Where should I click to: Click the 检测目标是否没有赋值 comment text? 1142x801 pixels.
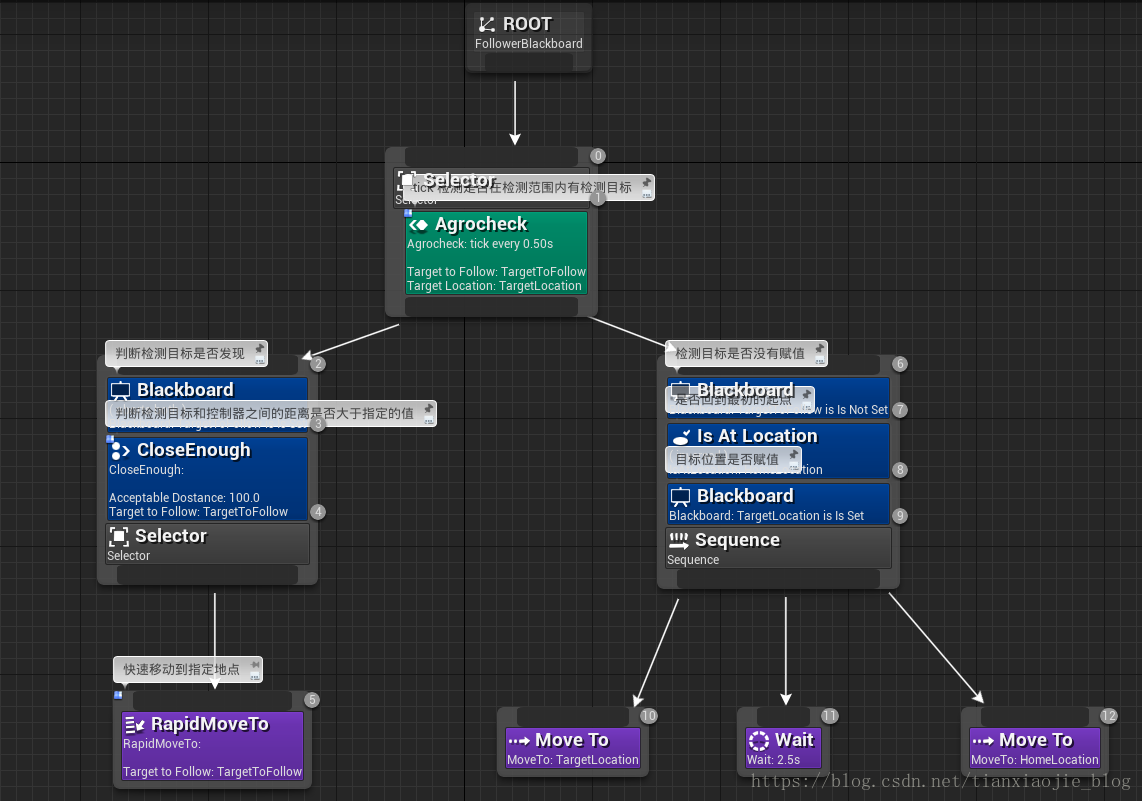tap(740, 354)
